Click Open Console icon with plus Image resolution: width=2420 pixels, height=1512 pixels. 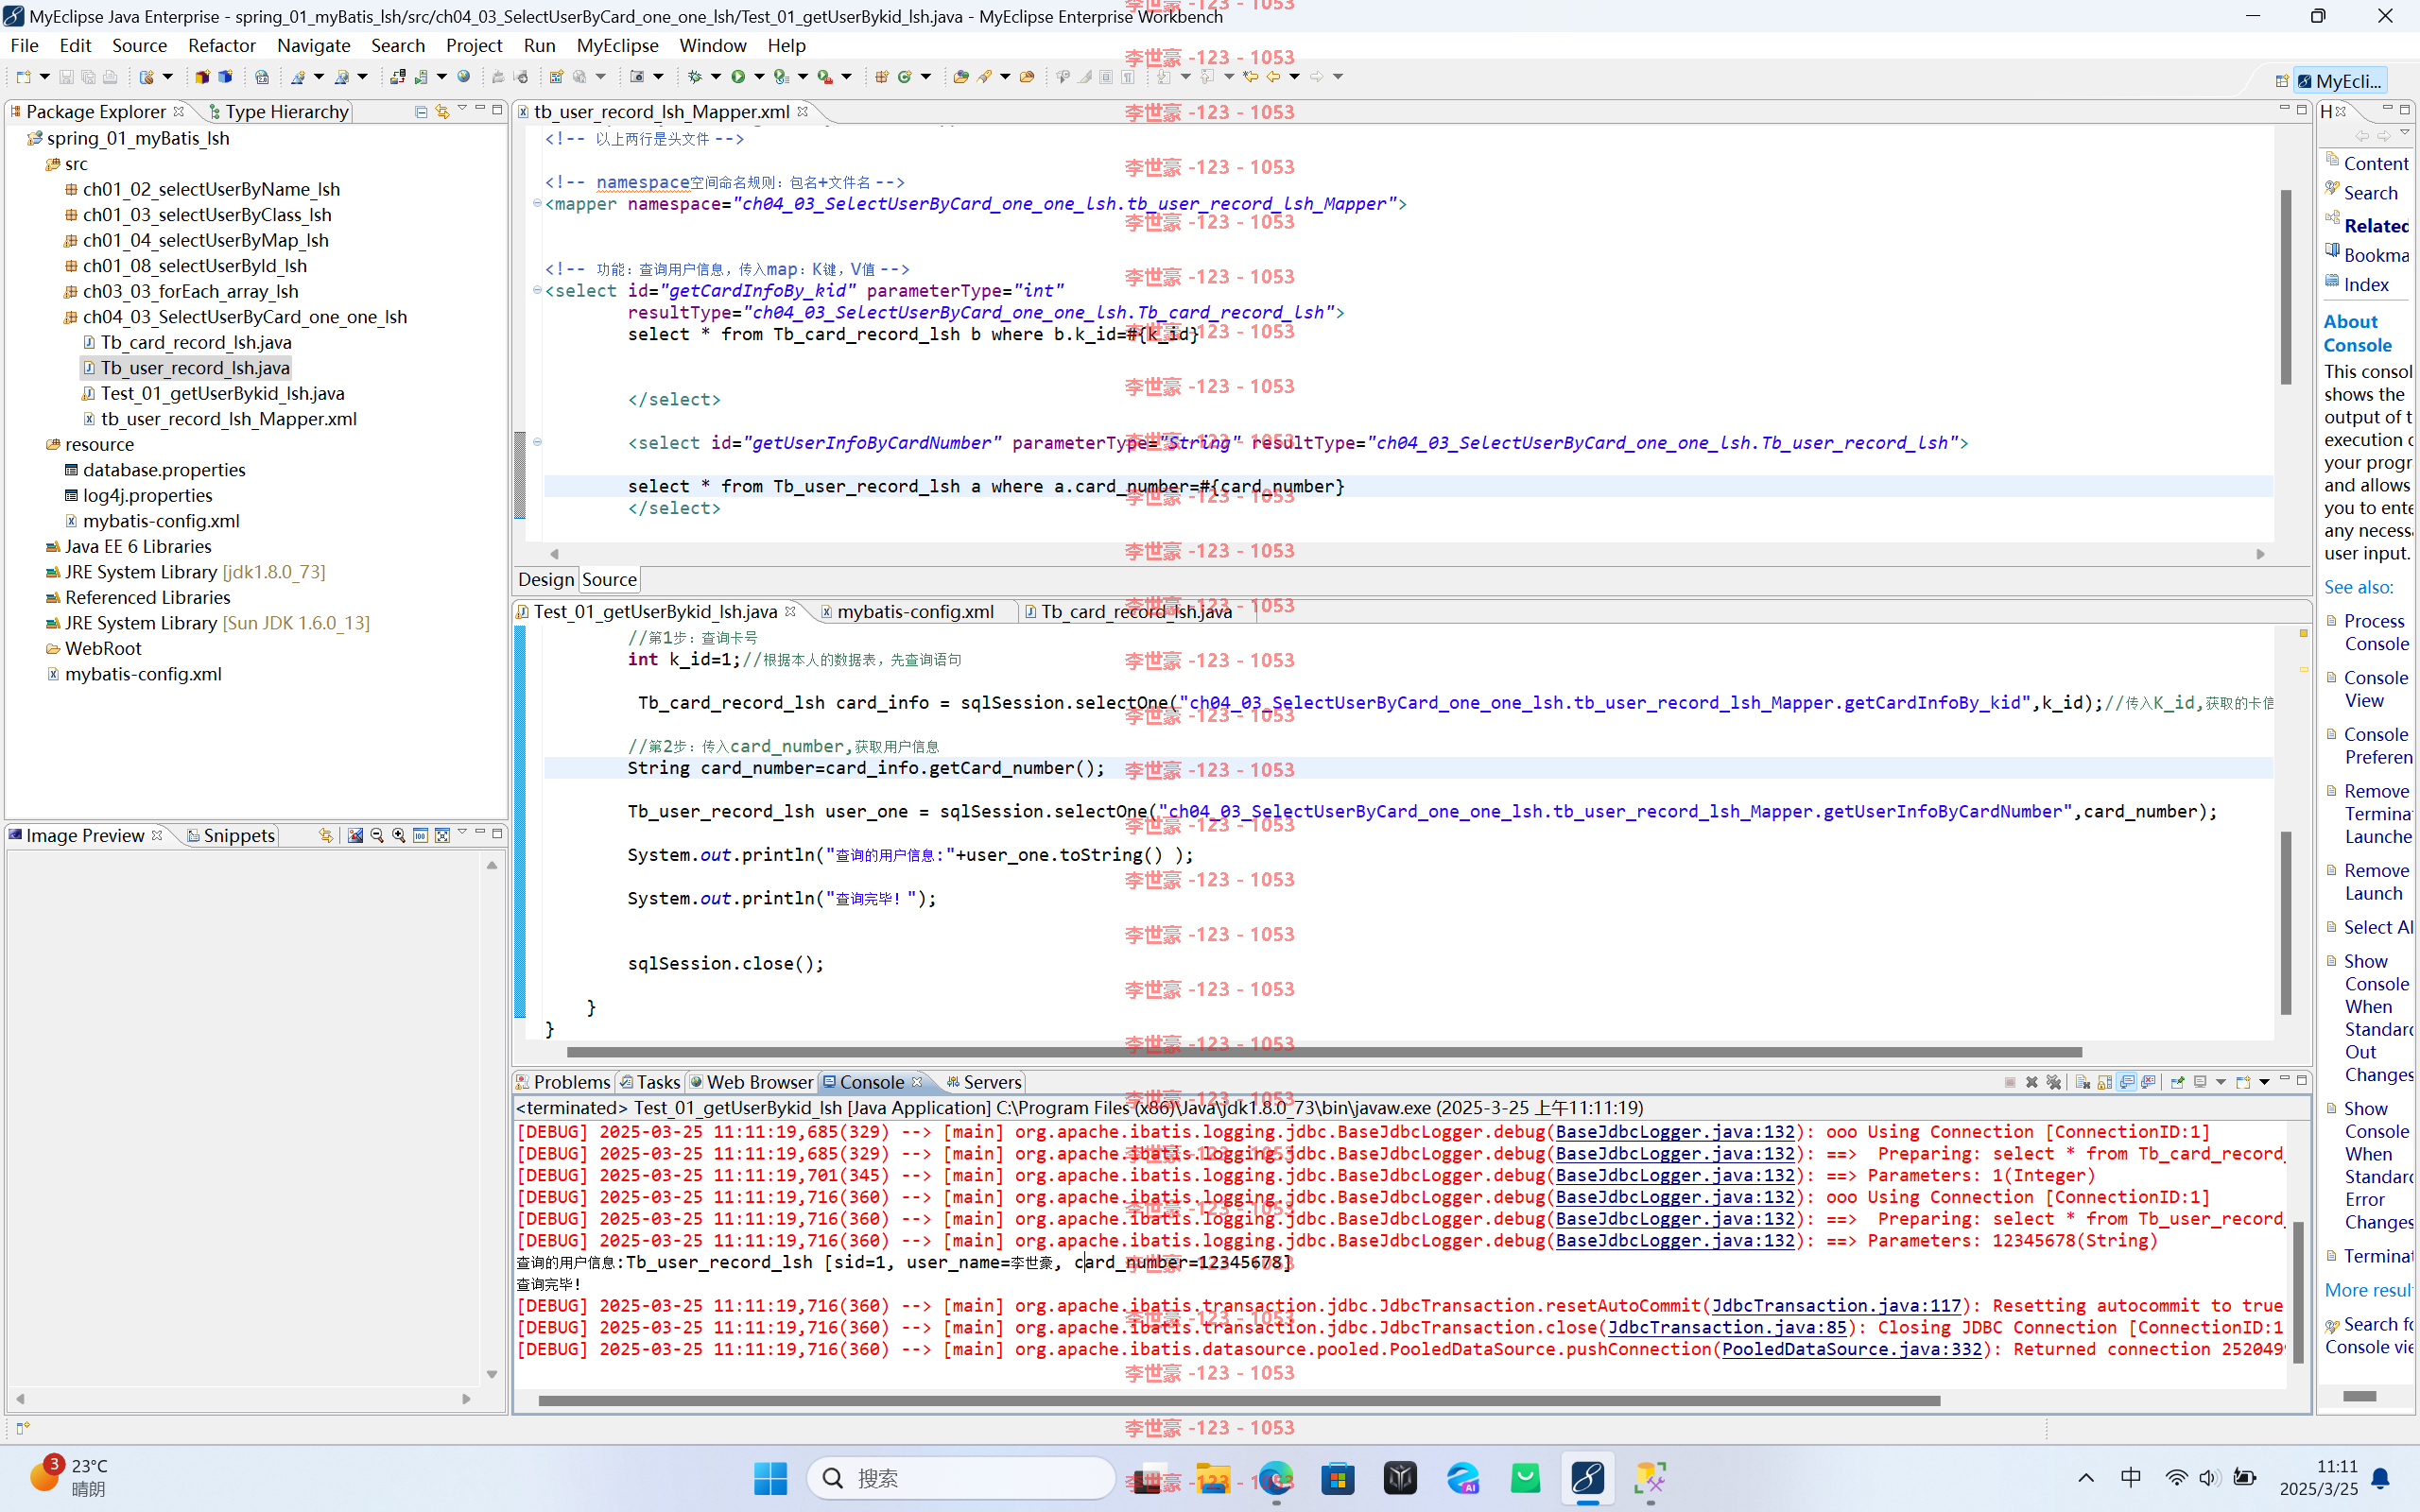point(2243,1082)
